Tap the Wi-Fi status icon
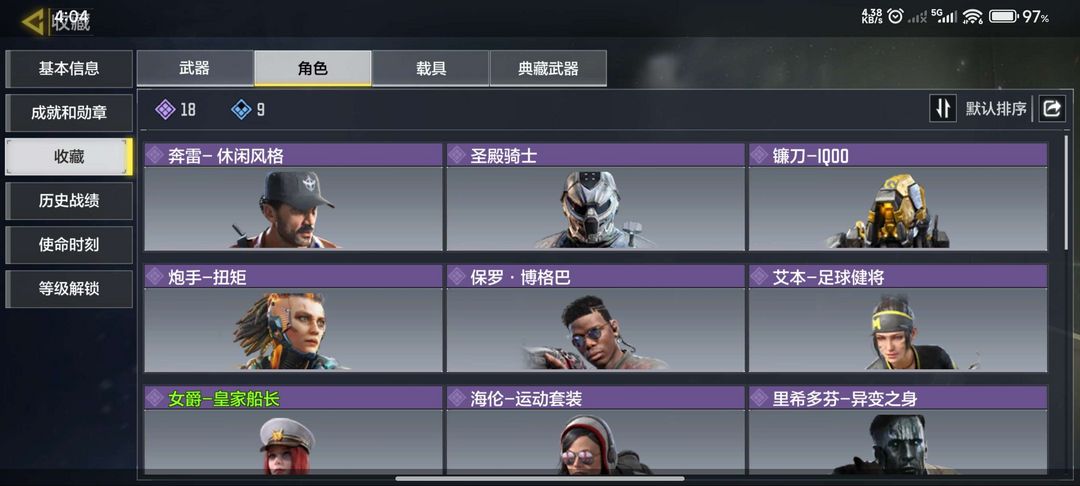This screenshot has height=486, width=1080. [973, 16]
